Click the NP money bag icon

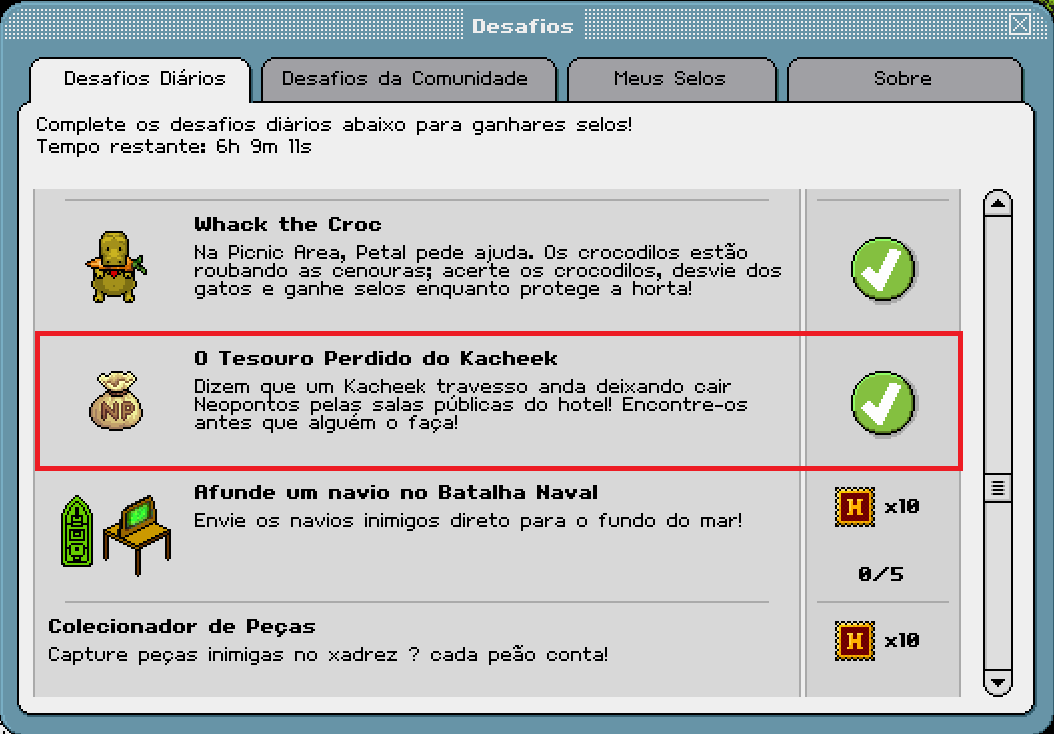pyautogui.click(x=116, y=401)
